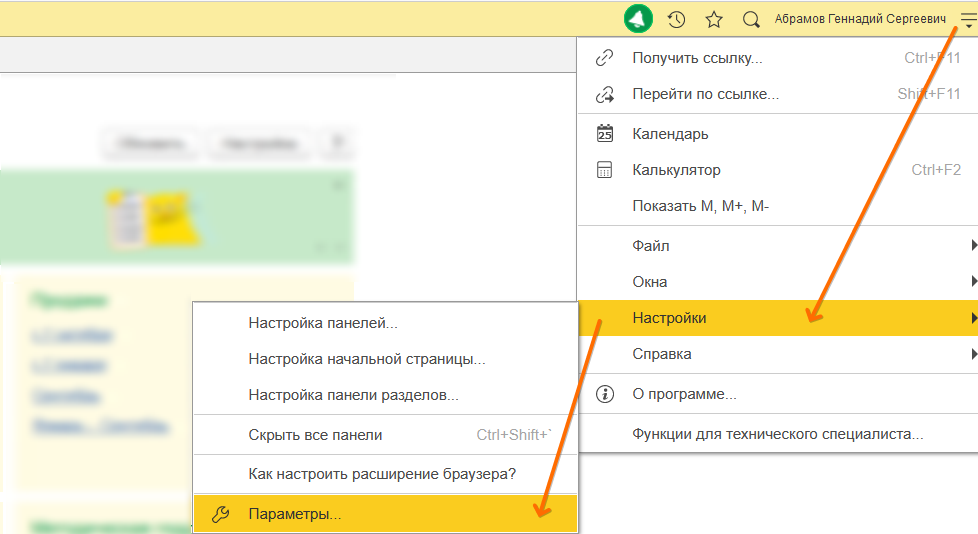This screenshot has height=534, width=978.
Task: Expand the arrow next to Настройки
Action: 974,318
